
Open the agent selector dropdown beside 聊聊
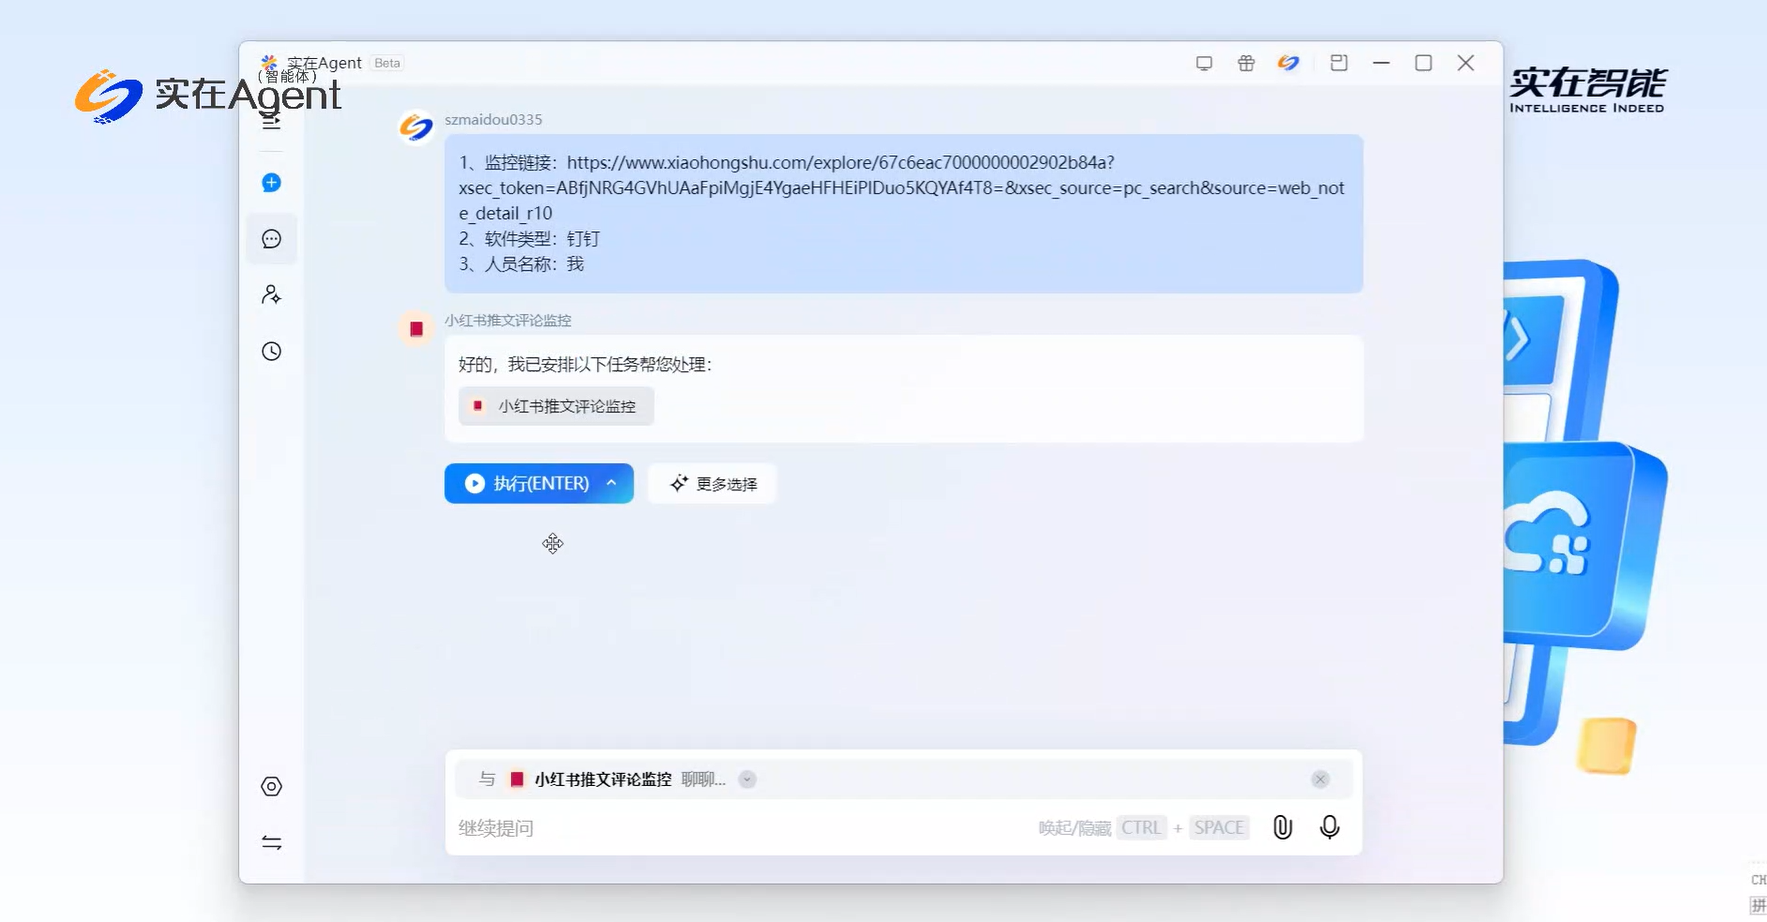click(x=747, y=779)
